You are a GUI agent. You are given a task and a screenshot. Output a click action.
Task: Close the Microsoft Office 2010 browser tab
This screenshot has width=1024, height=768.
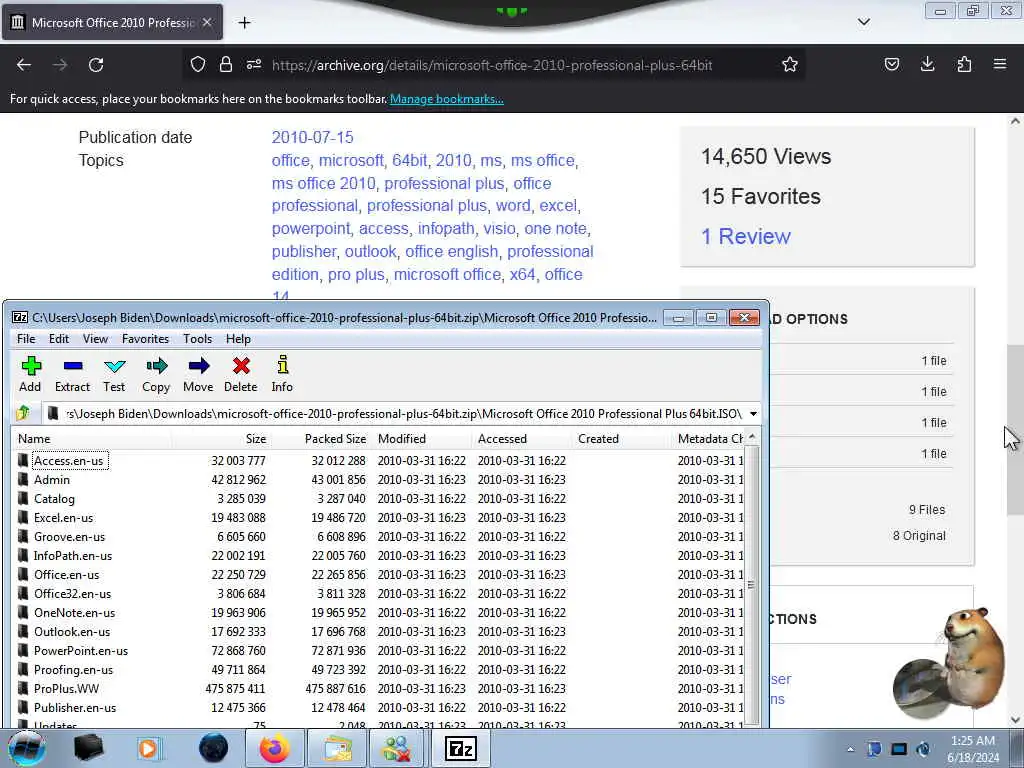click(207, 22)
